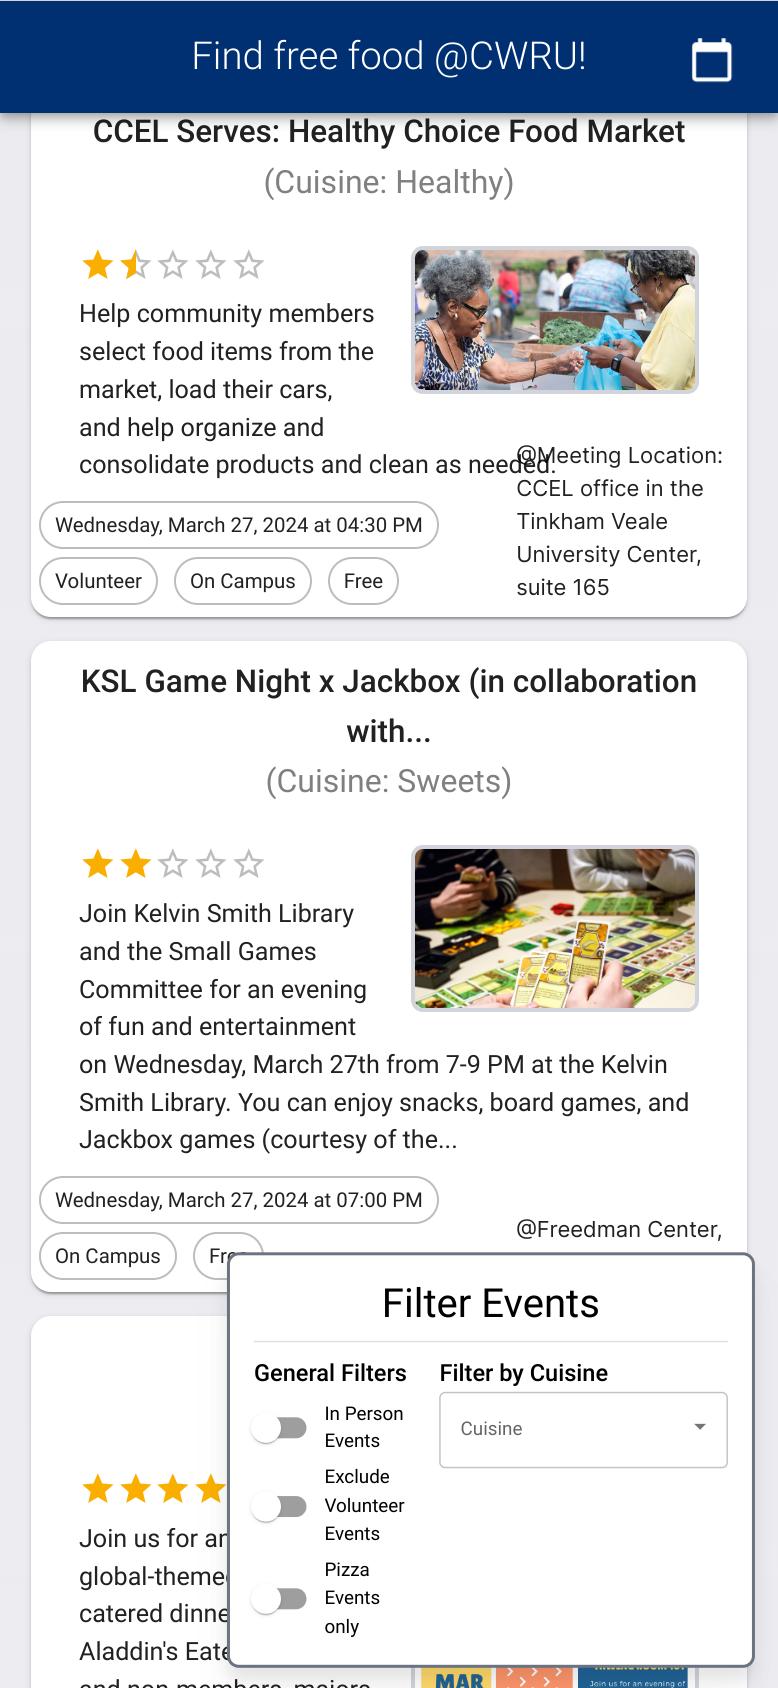Click the March 27 04:30 PM date chip
The image size is (778, 1688).
point(239,525)
